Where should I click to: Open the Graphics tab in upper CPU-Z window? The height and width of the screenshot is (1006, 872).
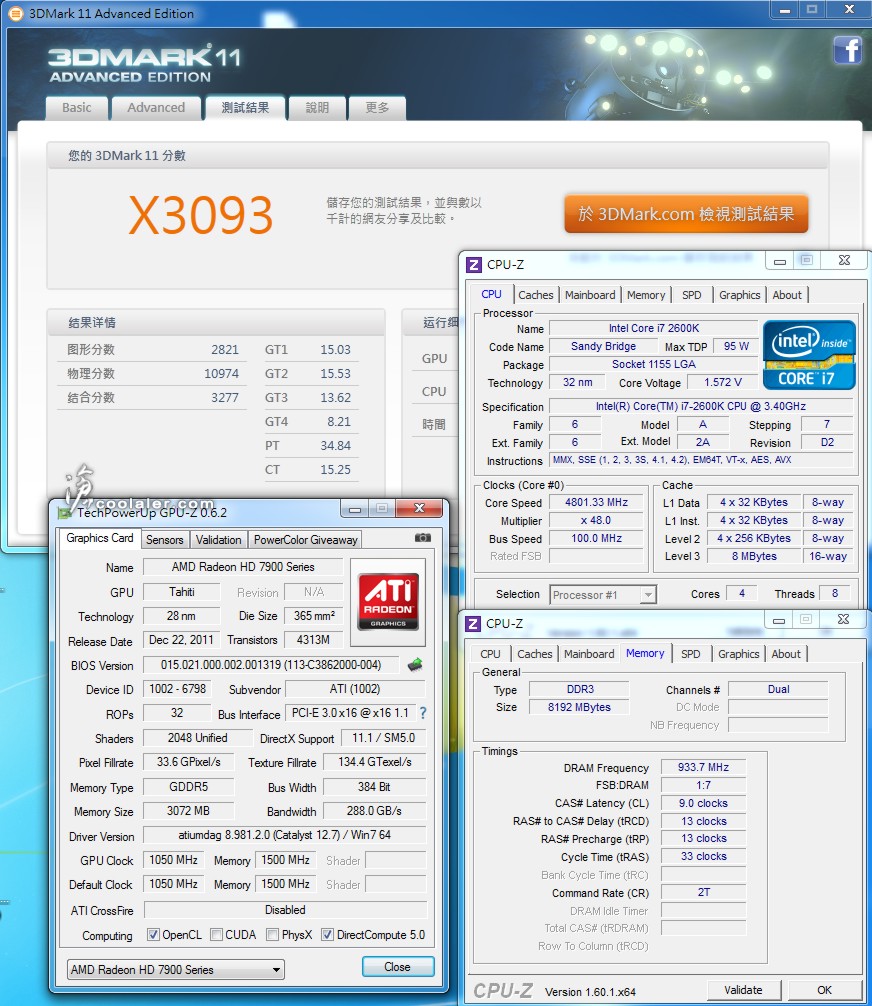pos(739,295)
